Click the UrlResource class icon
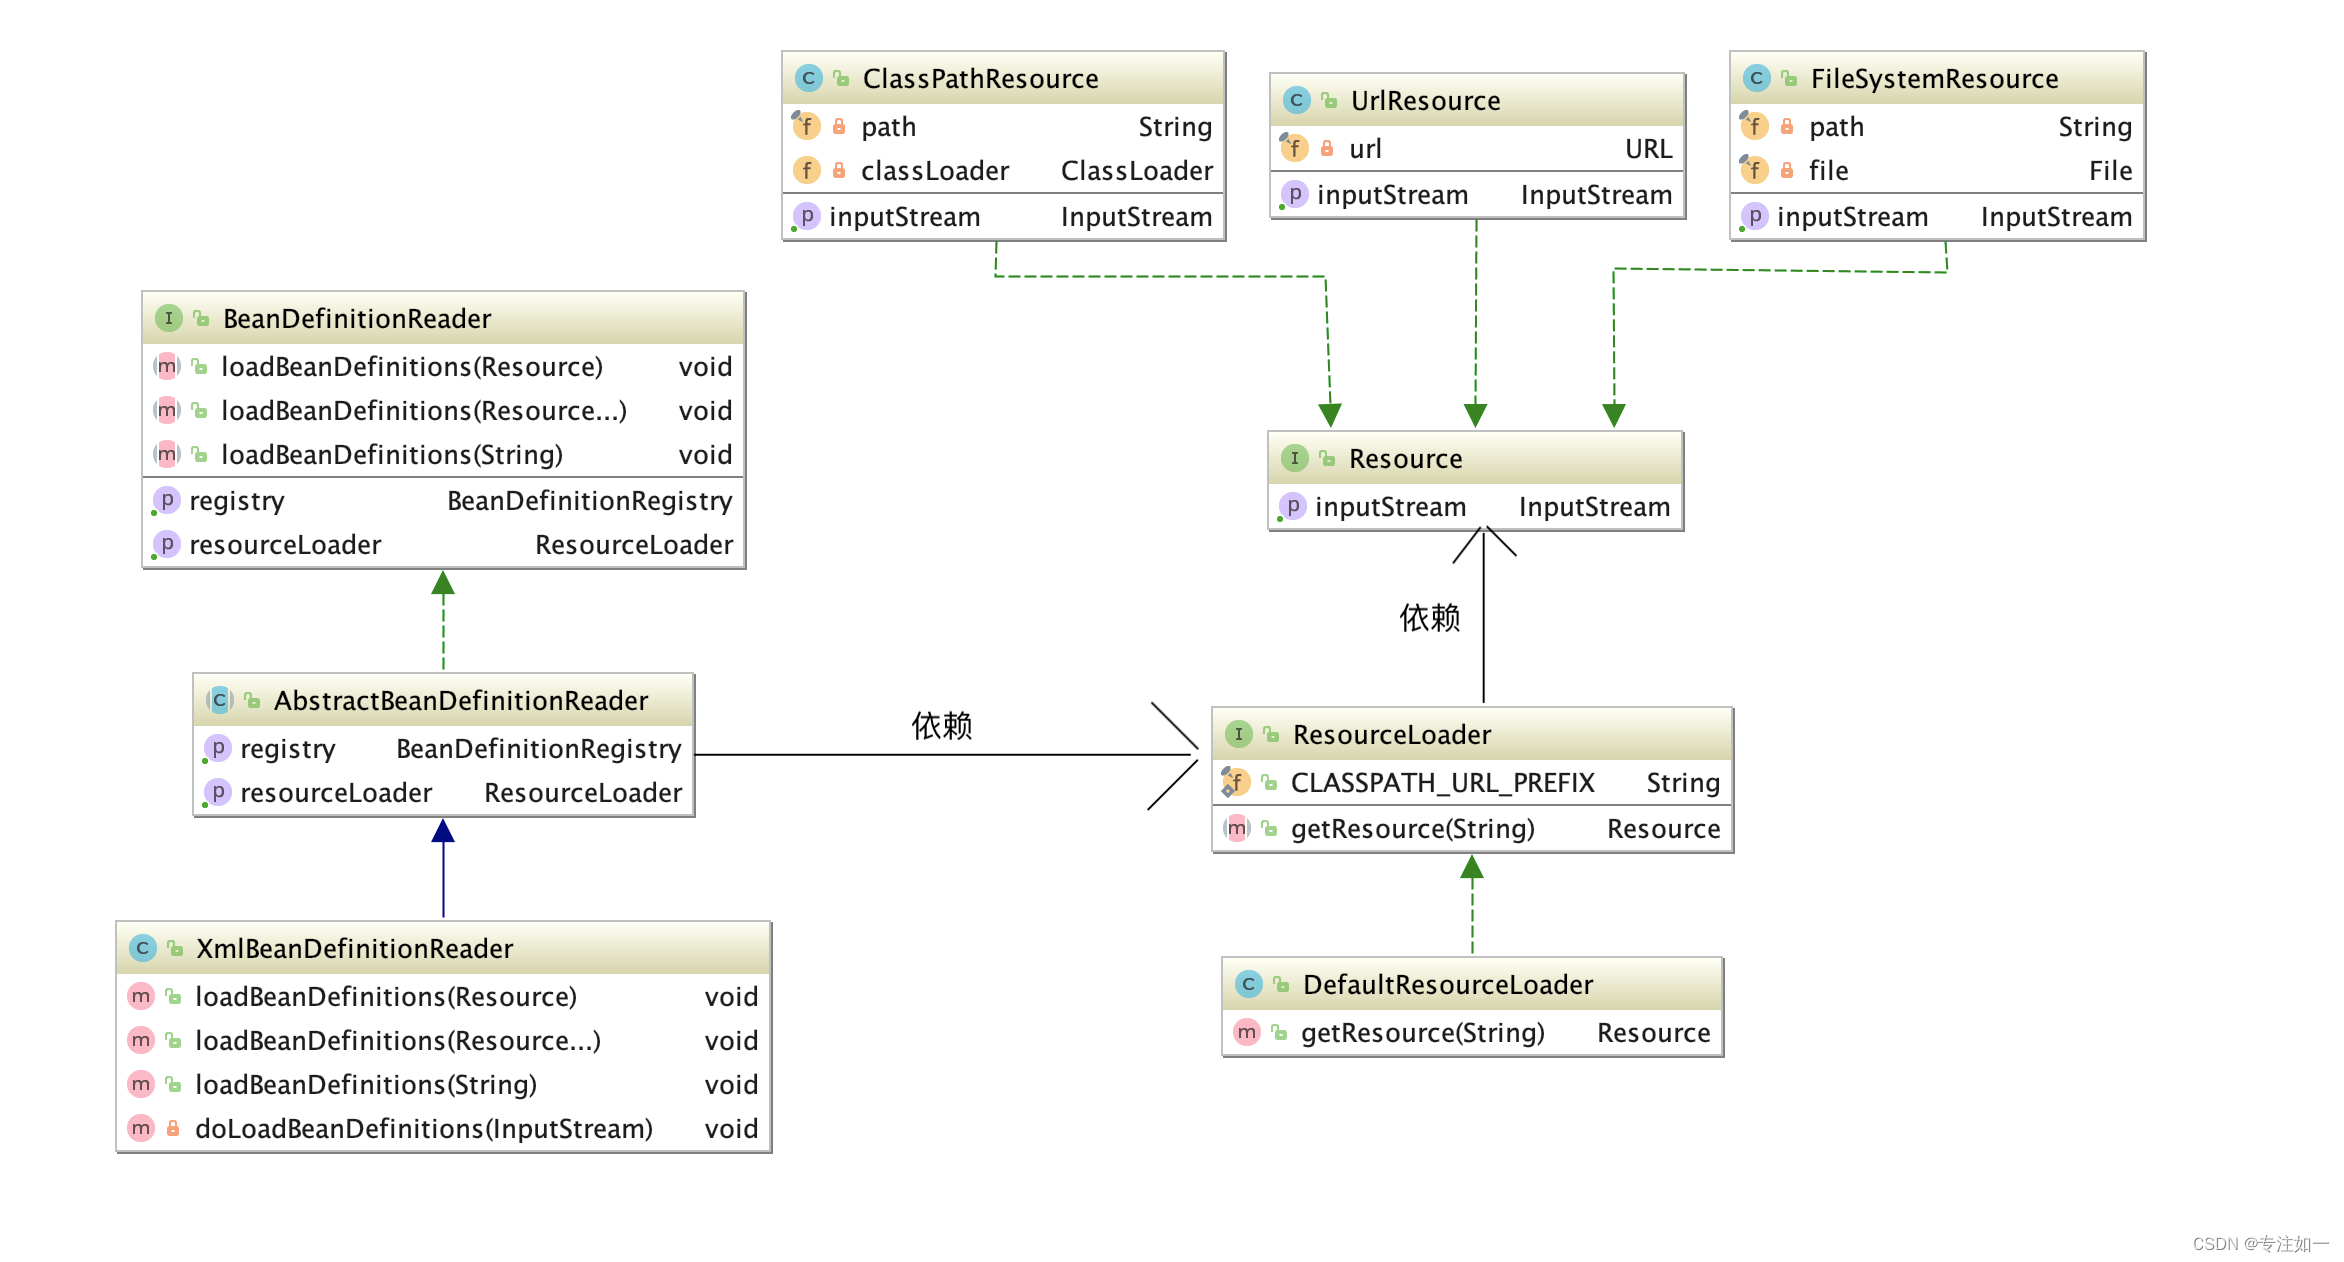 pyautogui.click(x=1296, y=100)
